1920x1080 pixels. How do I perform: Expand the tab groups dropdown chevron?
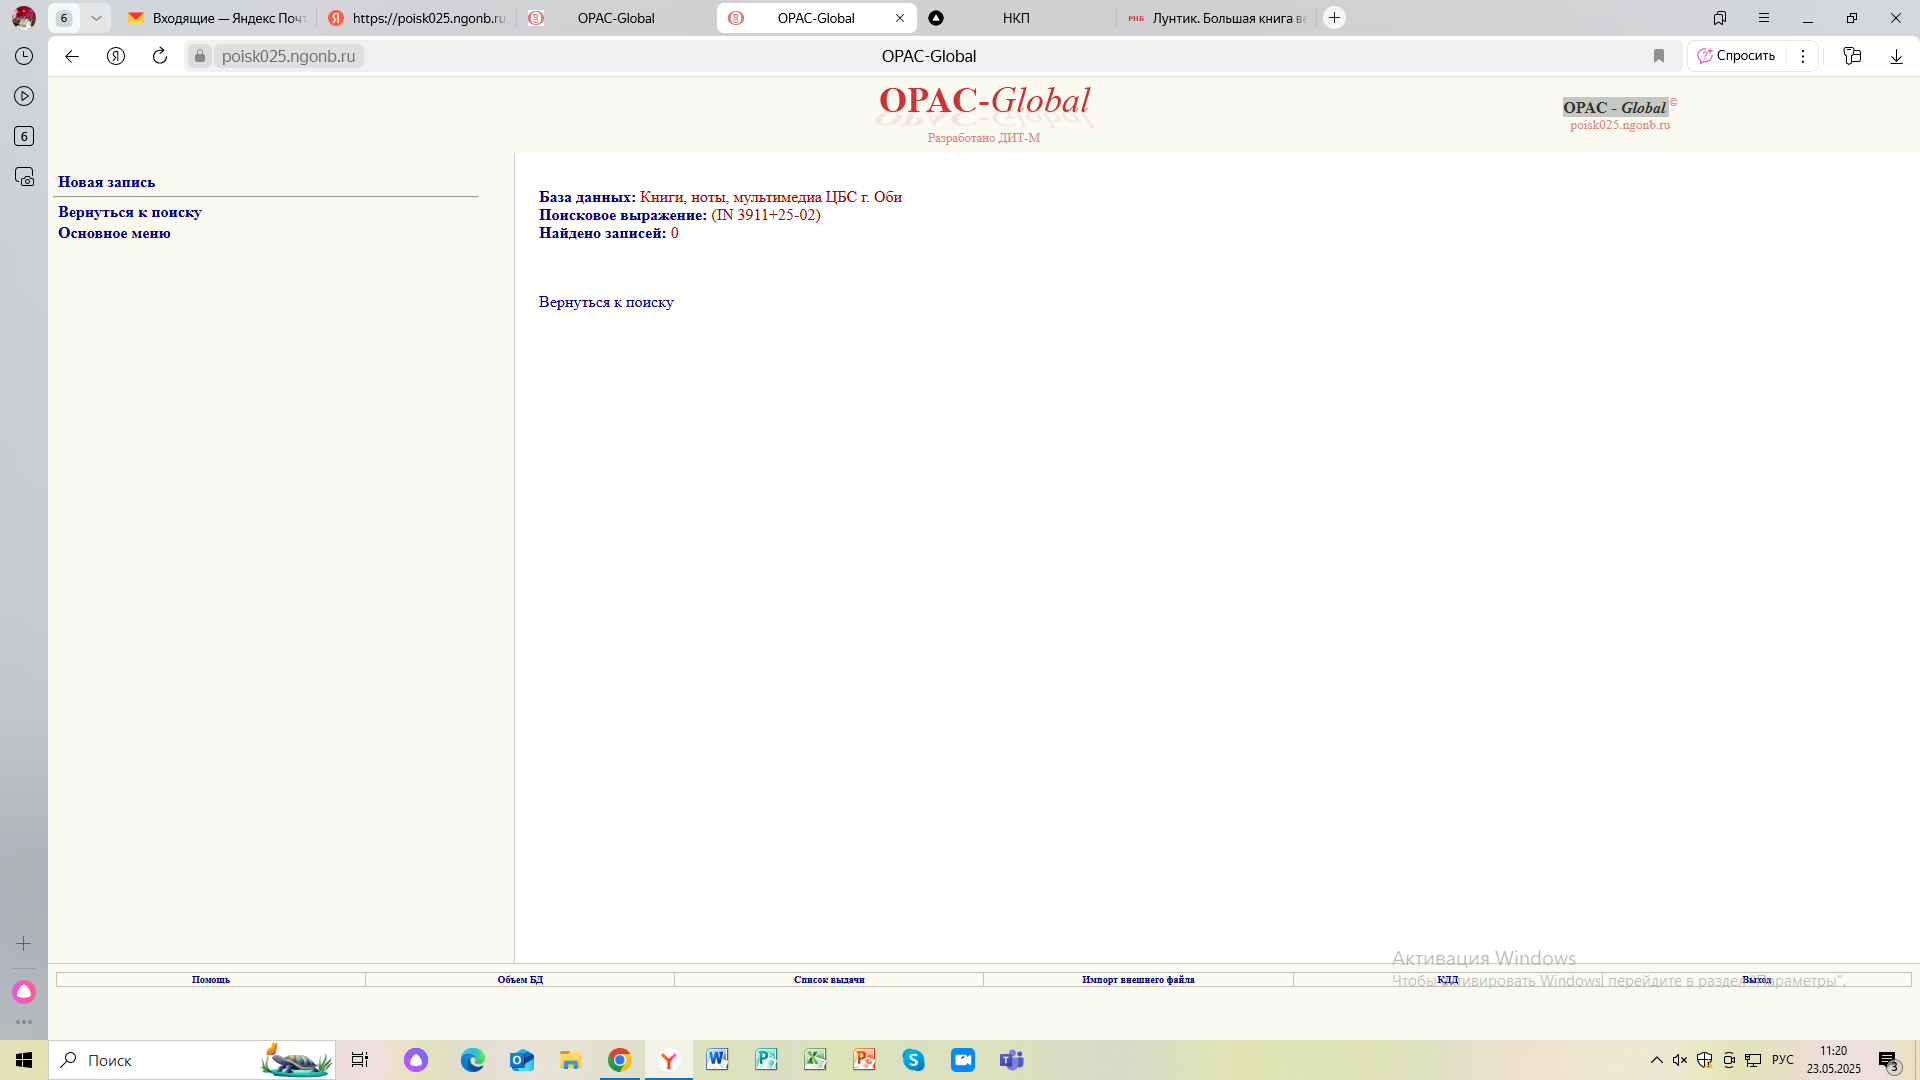click(96, 18)
